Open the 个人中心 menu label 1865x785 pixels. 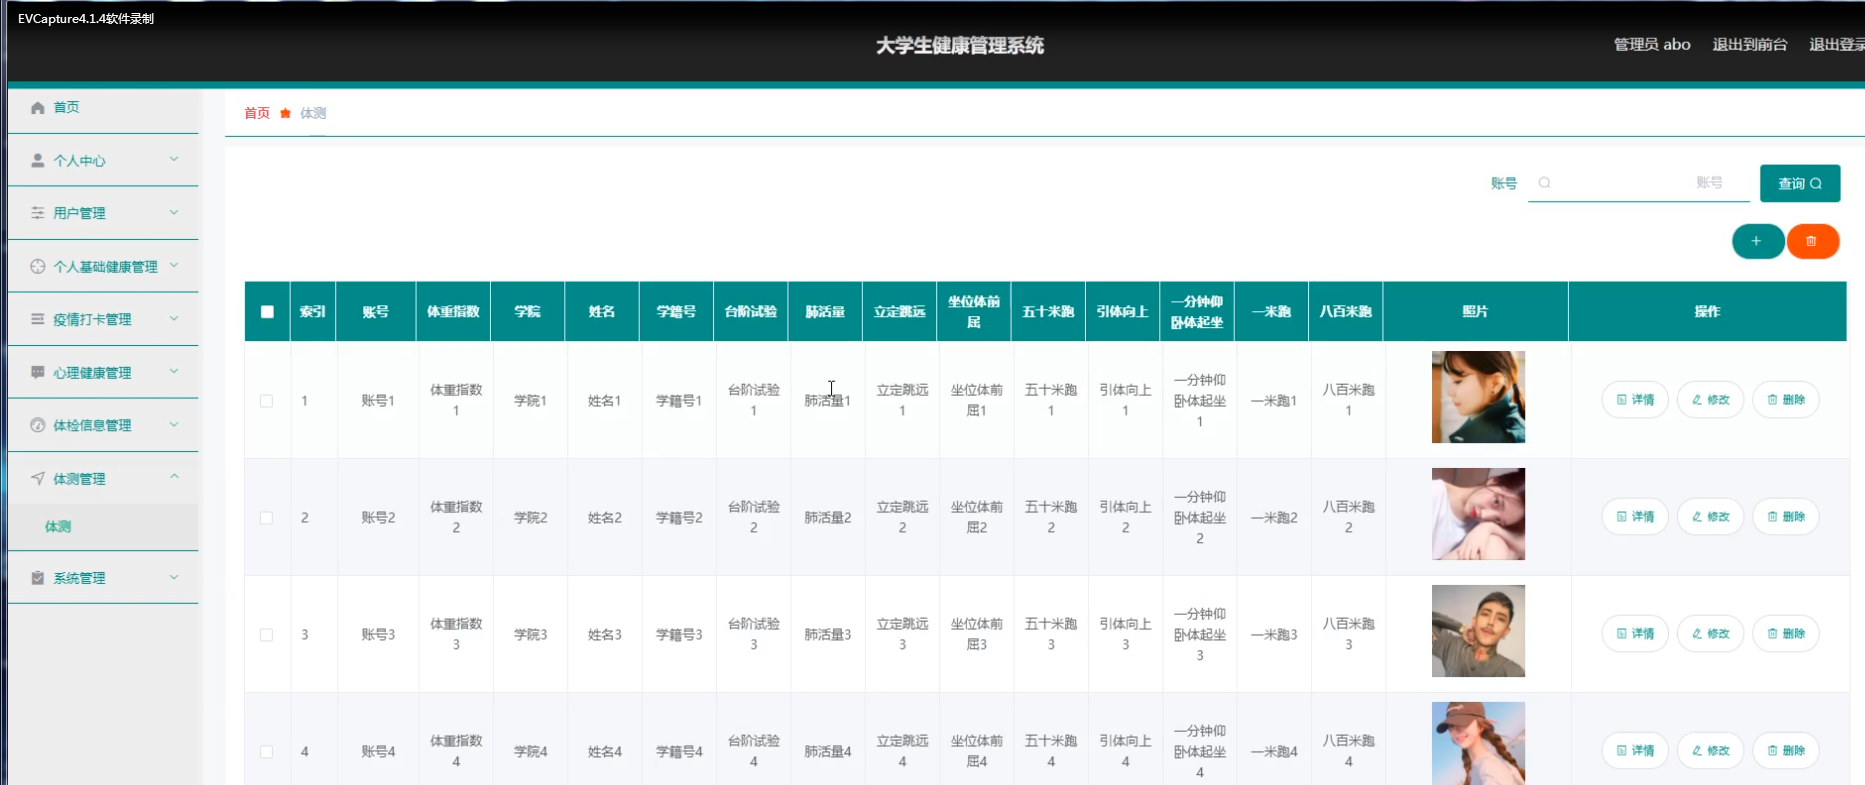click(79, 160)
